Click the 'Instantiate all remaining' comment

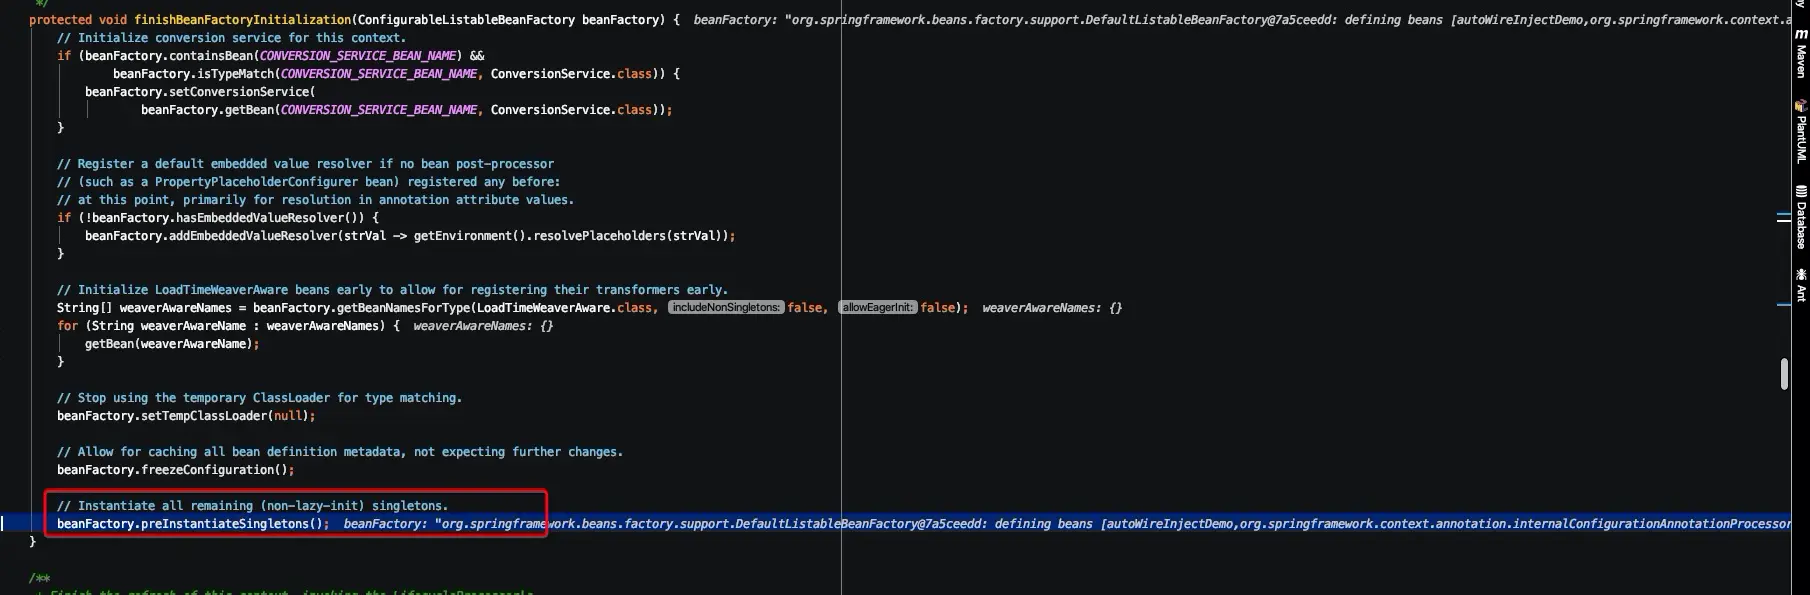[252, 505]
